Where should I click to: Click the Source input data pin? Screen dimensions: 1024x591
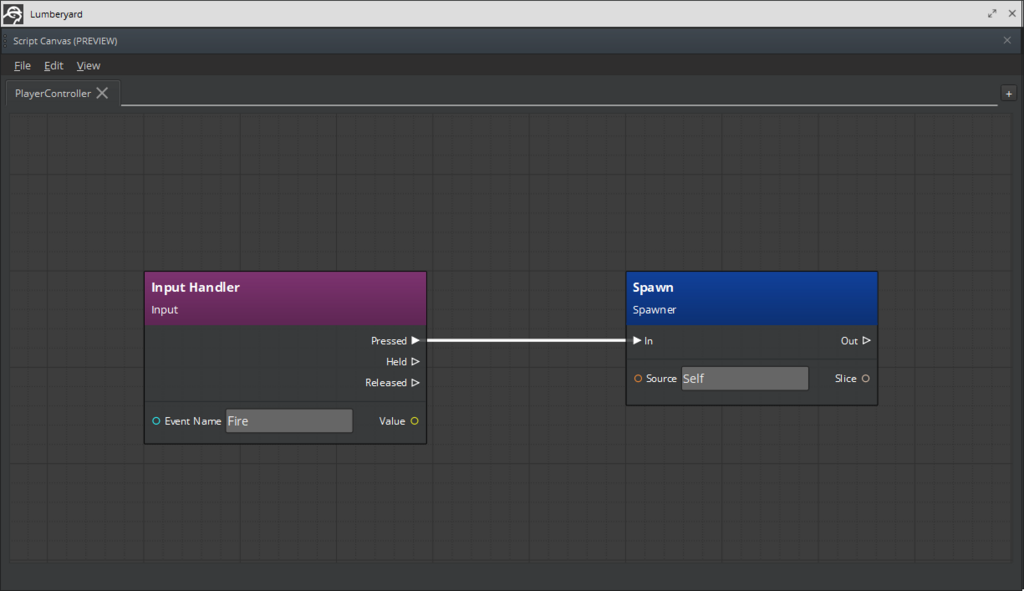click(x=638, y=378)
